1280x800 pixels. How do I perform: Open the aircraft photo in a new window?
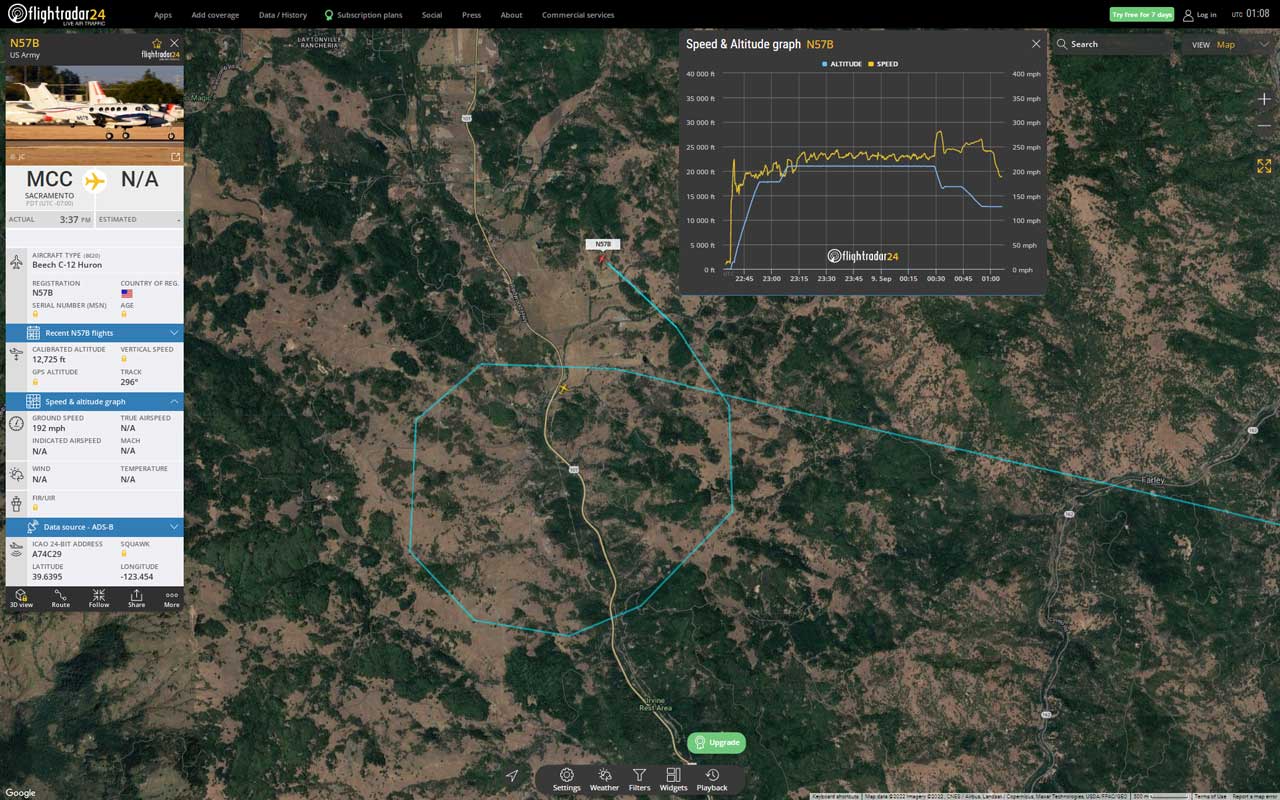point(176,156)
